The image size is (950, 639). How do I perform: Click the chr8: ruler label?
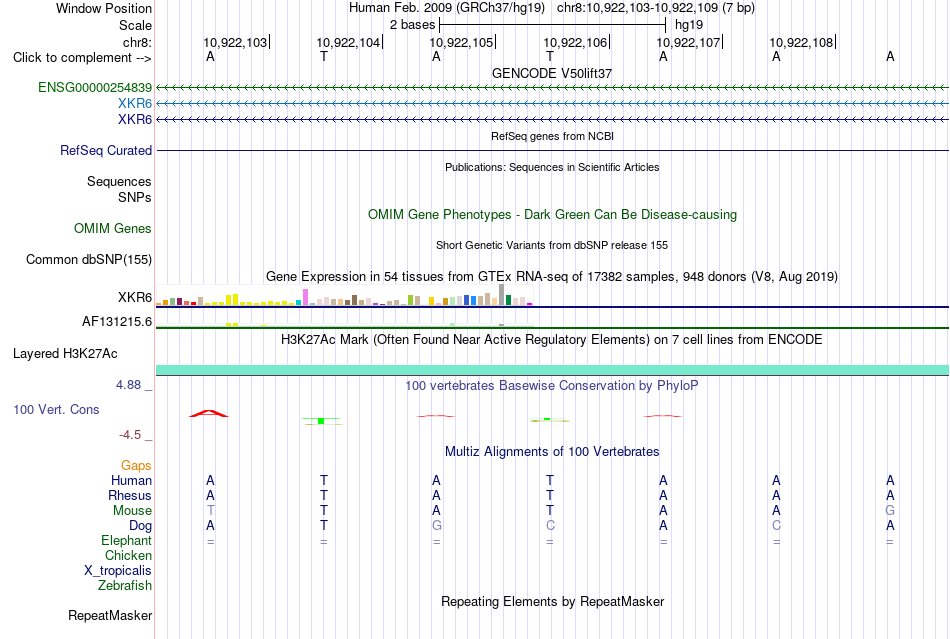(x=137, y=42)
